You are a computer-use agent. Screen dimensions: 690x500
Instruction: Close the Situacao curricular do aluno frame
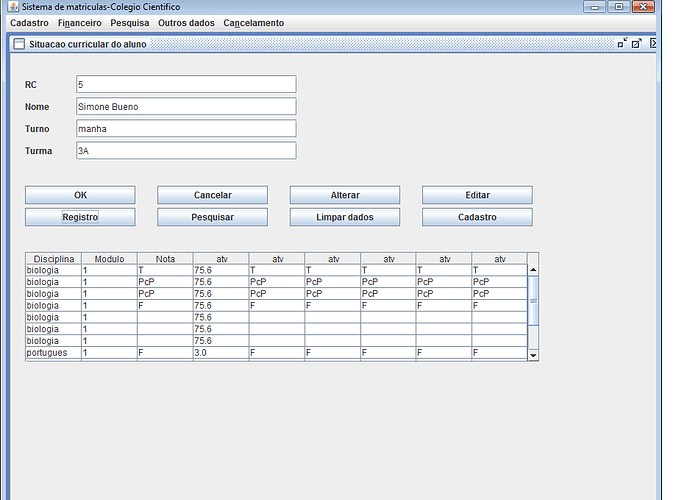point(653,44)
